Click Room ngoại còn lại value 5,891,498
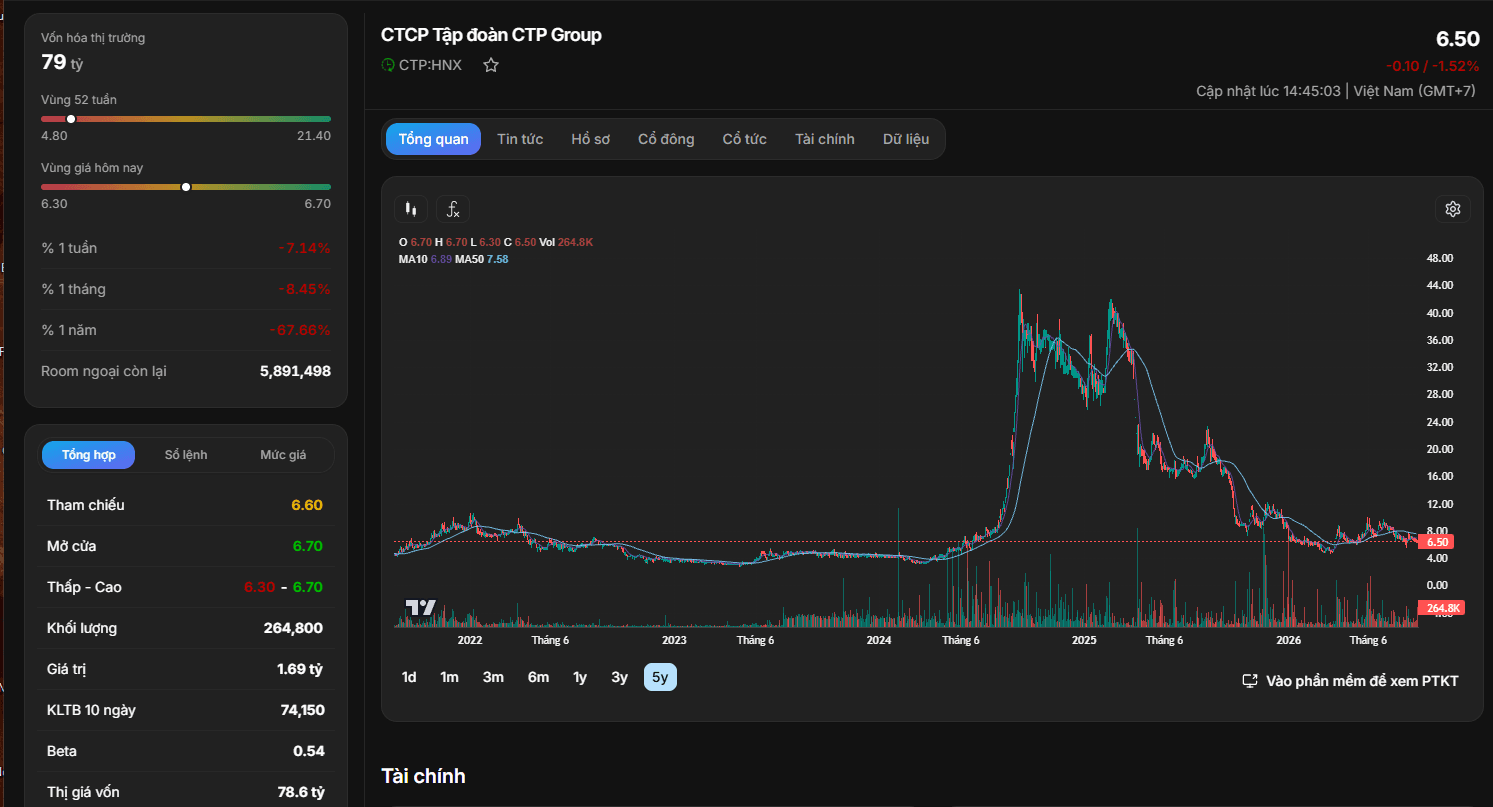This screenshot has height=807, width=1493. [x=295, y=371]
